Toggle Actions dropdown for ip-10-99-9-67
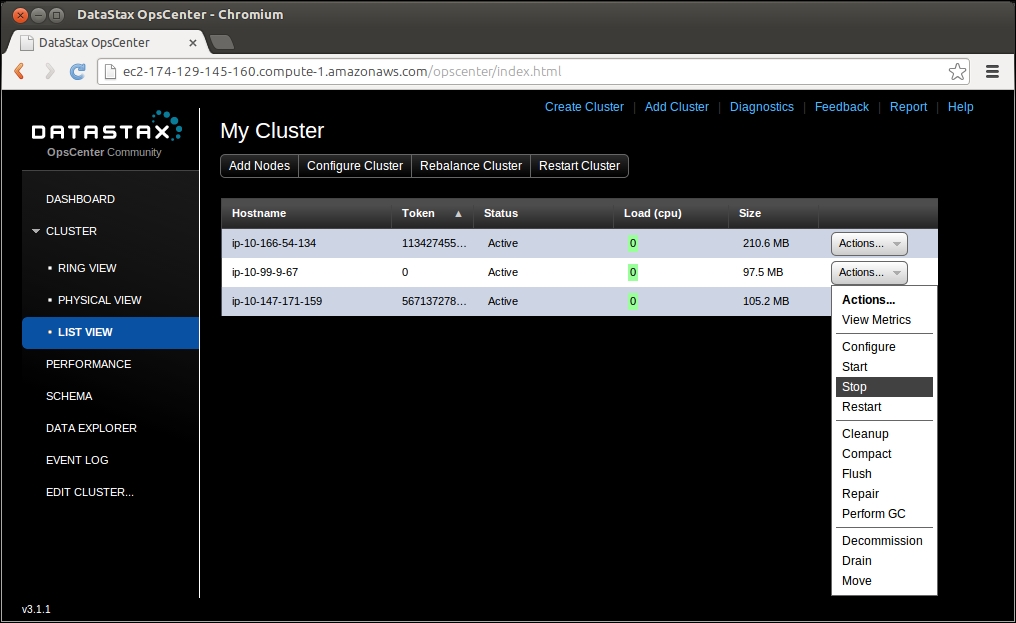The image size is (1016, 623). tap(869, 273)
